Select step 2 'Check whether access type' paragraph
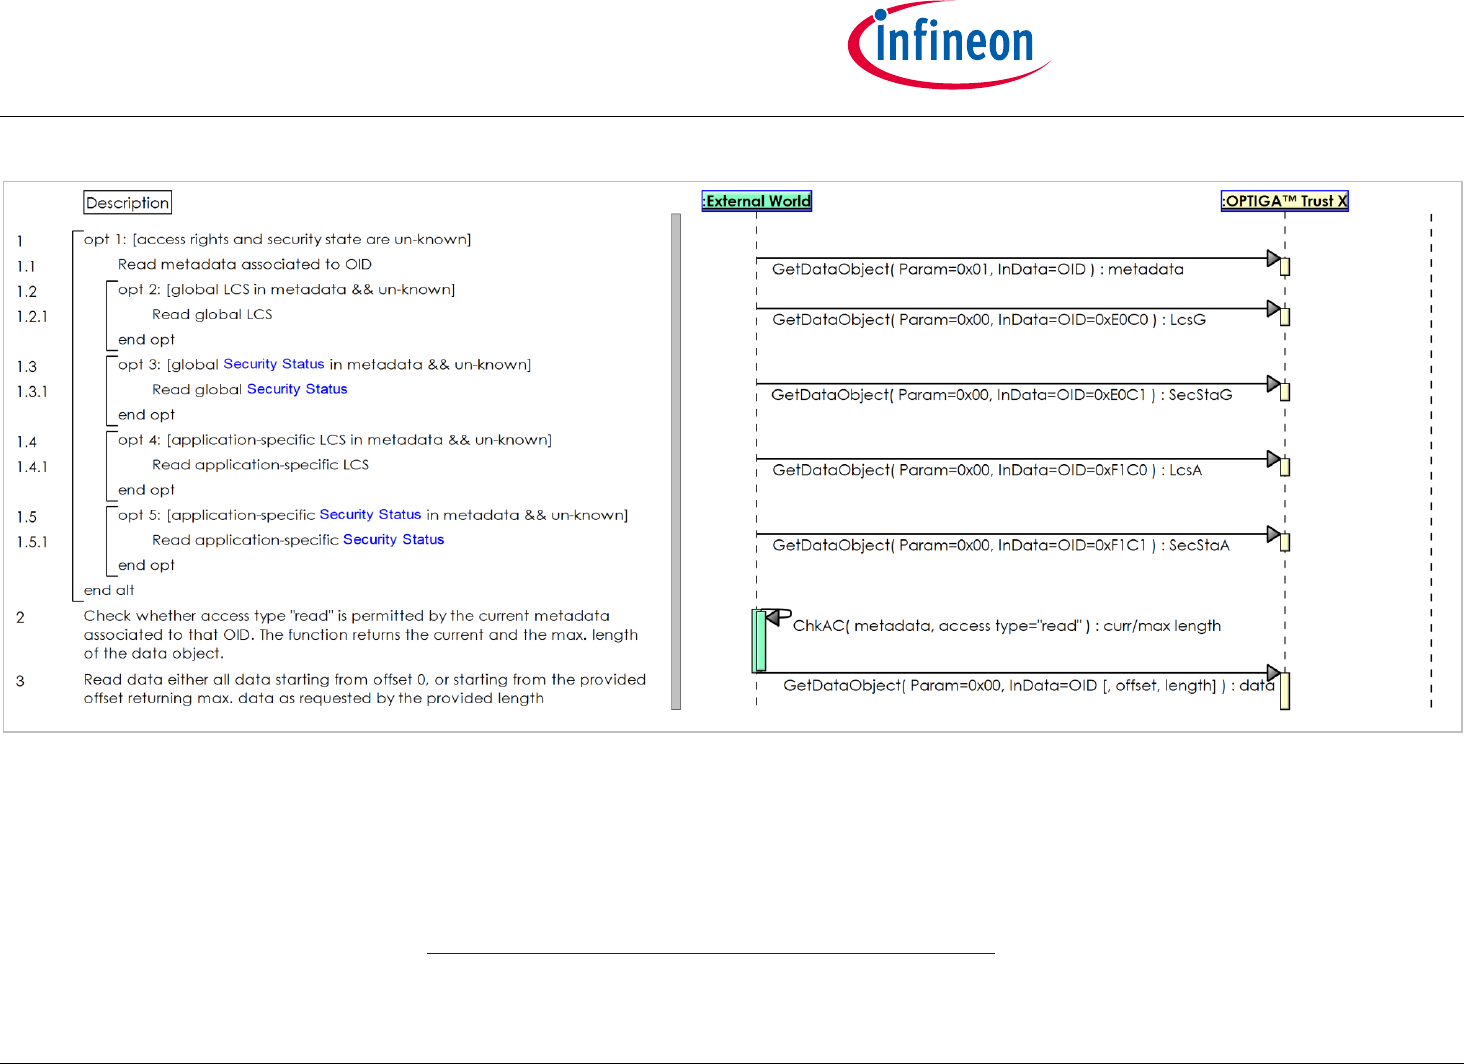This screenshot has width=1464, height=1064. coord(361,634)
